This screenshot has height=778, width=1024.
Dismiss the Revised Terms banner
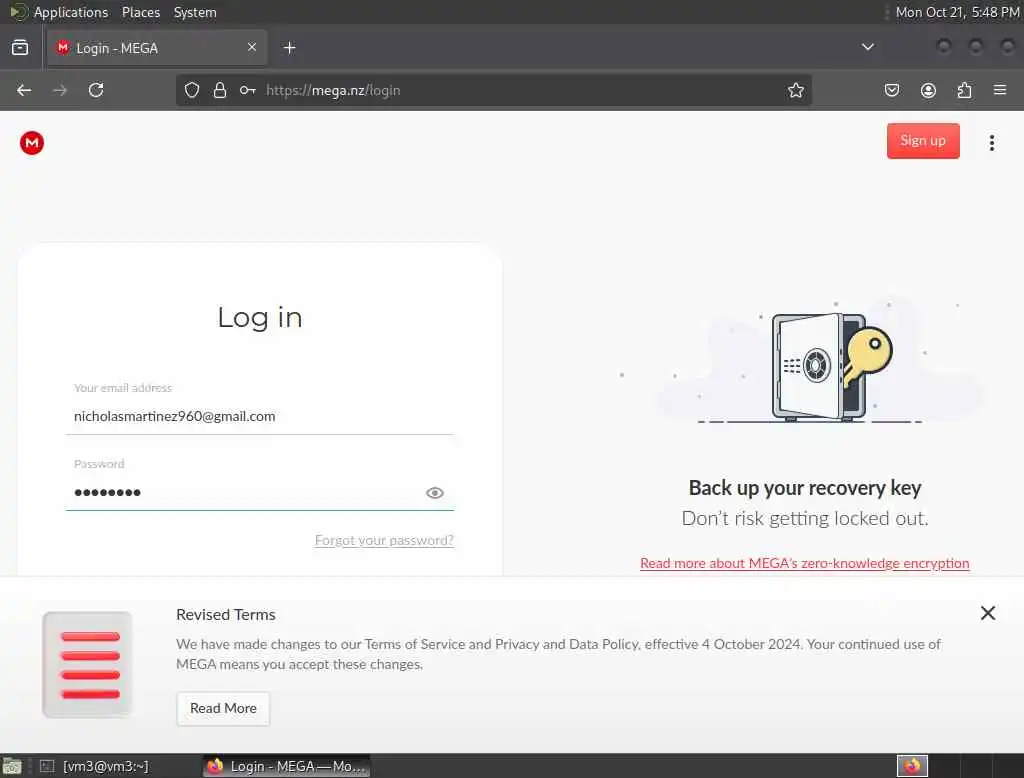click(987, 613)
